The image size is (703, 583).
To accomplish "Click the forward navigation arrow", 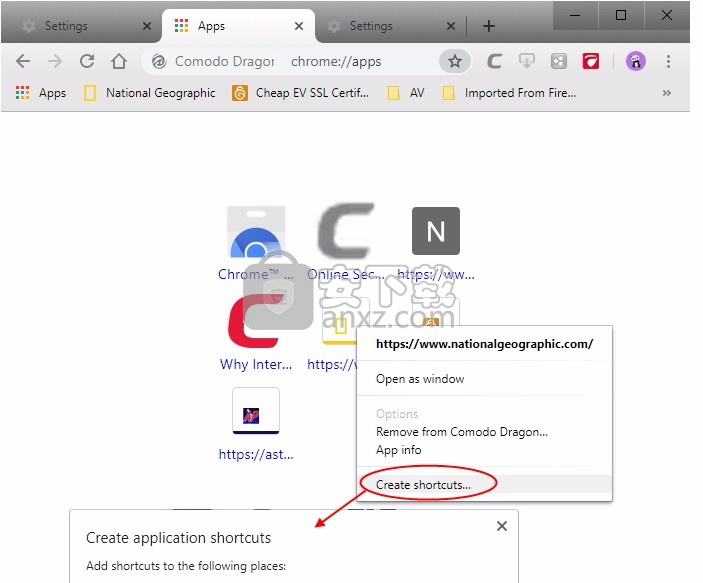I will click(x=55, y=61).
